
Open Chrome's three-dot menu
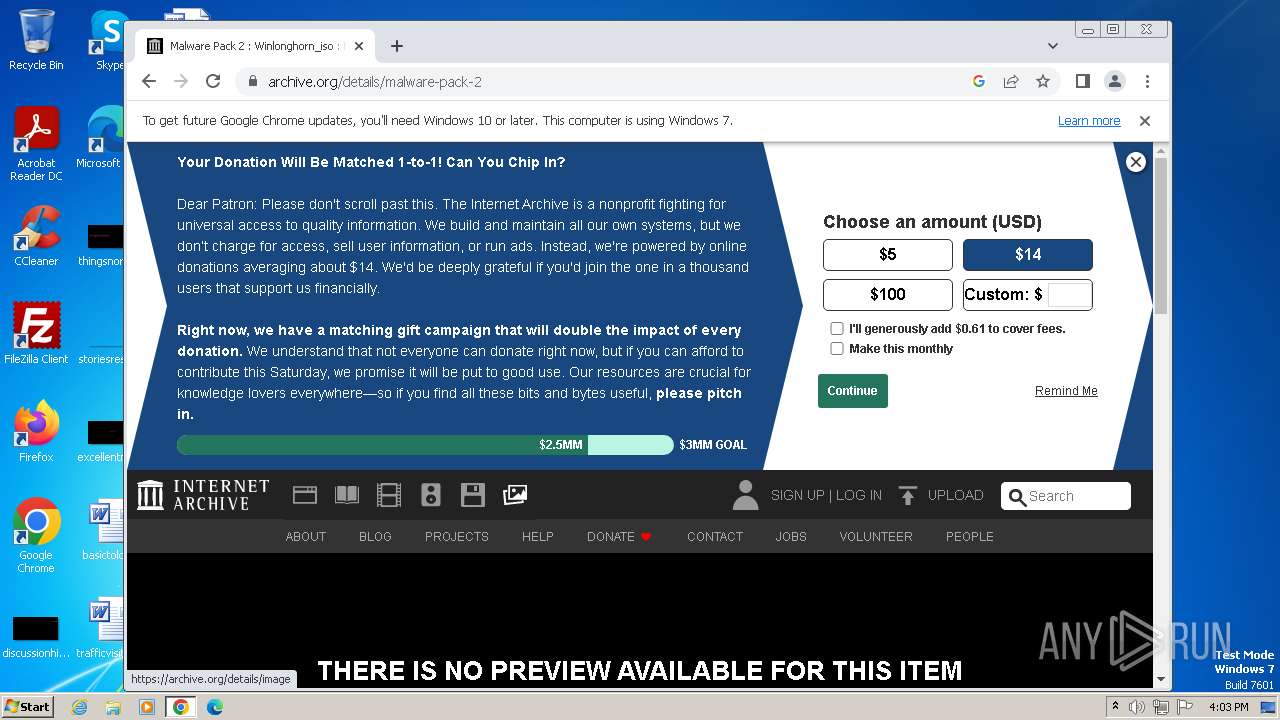click(1147, 82)
